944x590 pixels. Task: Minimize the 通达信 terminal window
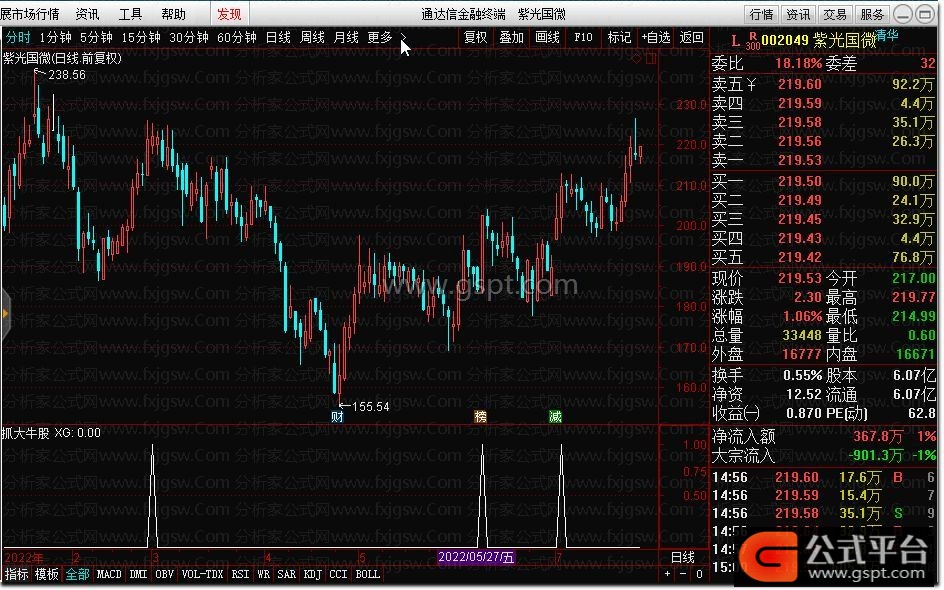coord(902,14)
